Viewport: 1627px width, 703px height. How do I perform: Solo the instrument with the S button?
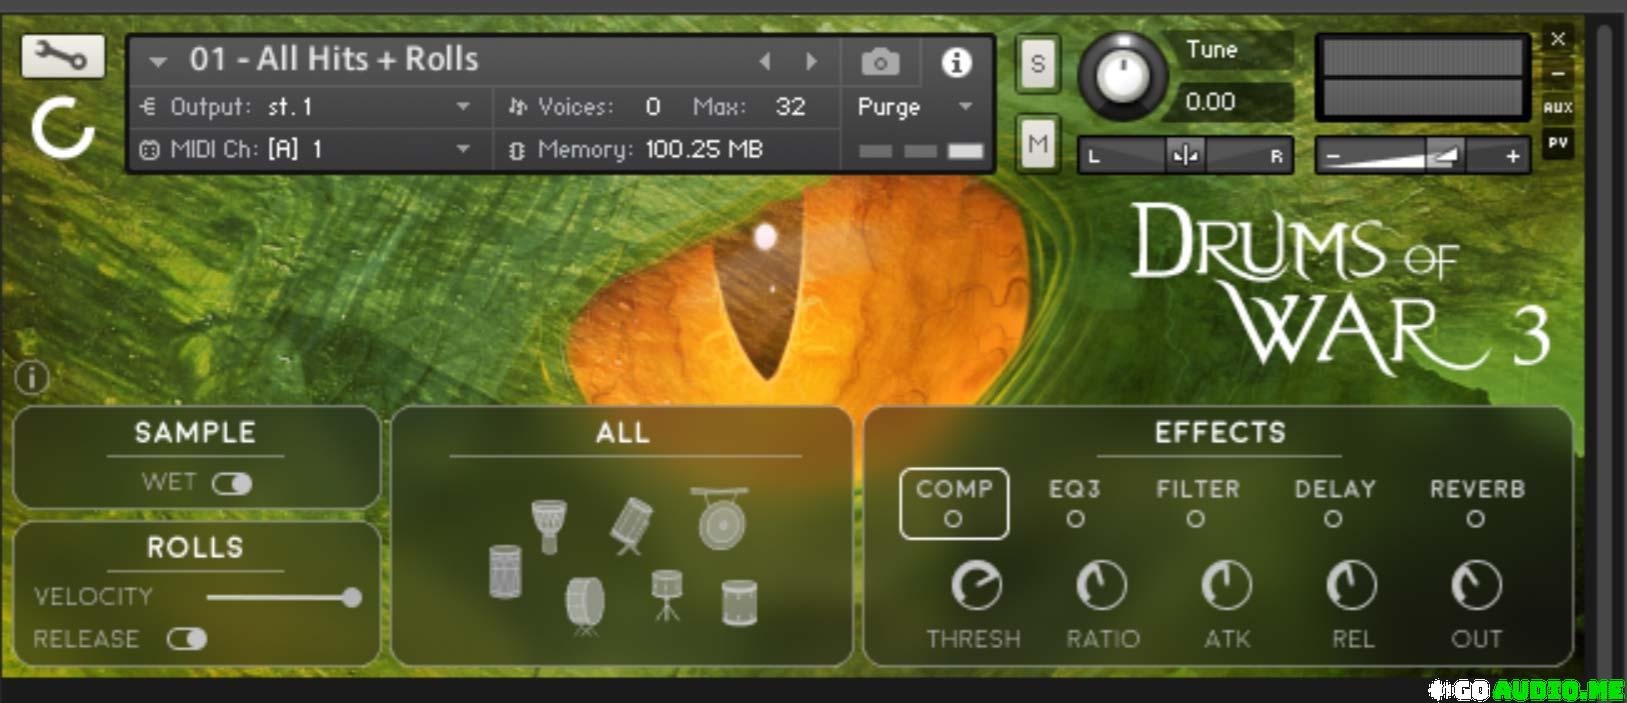point(1038,64)
